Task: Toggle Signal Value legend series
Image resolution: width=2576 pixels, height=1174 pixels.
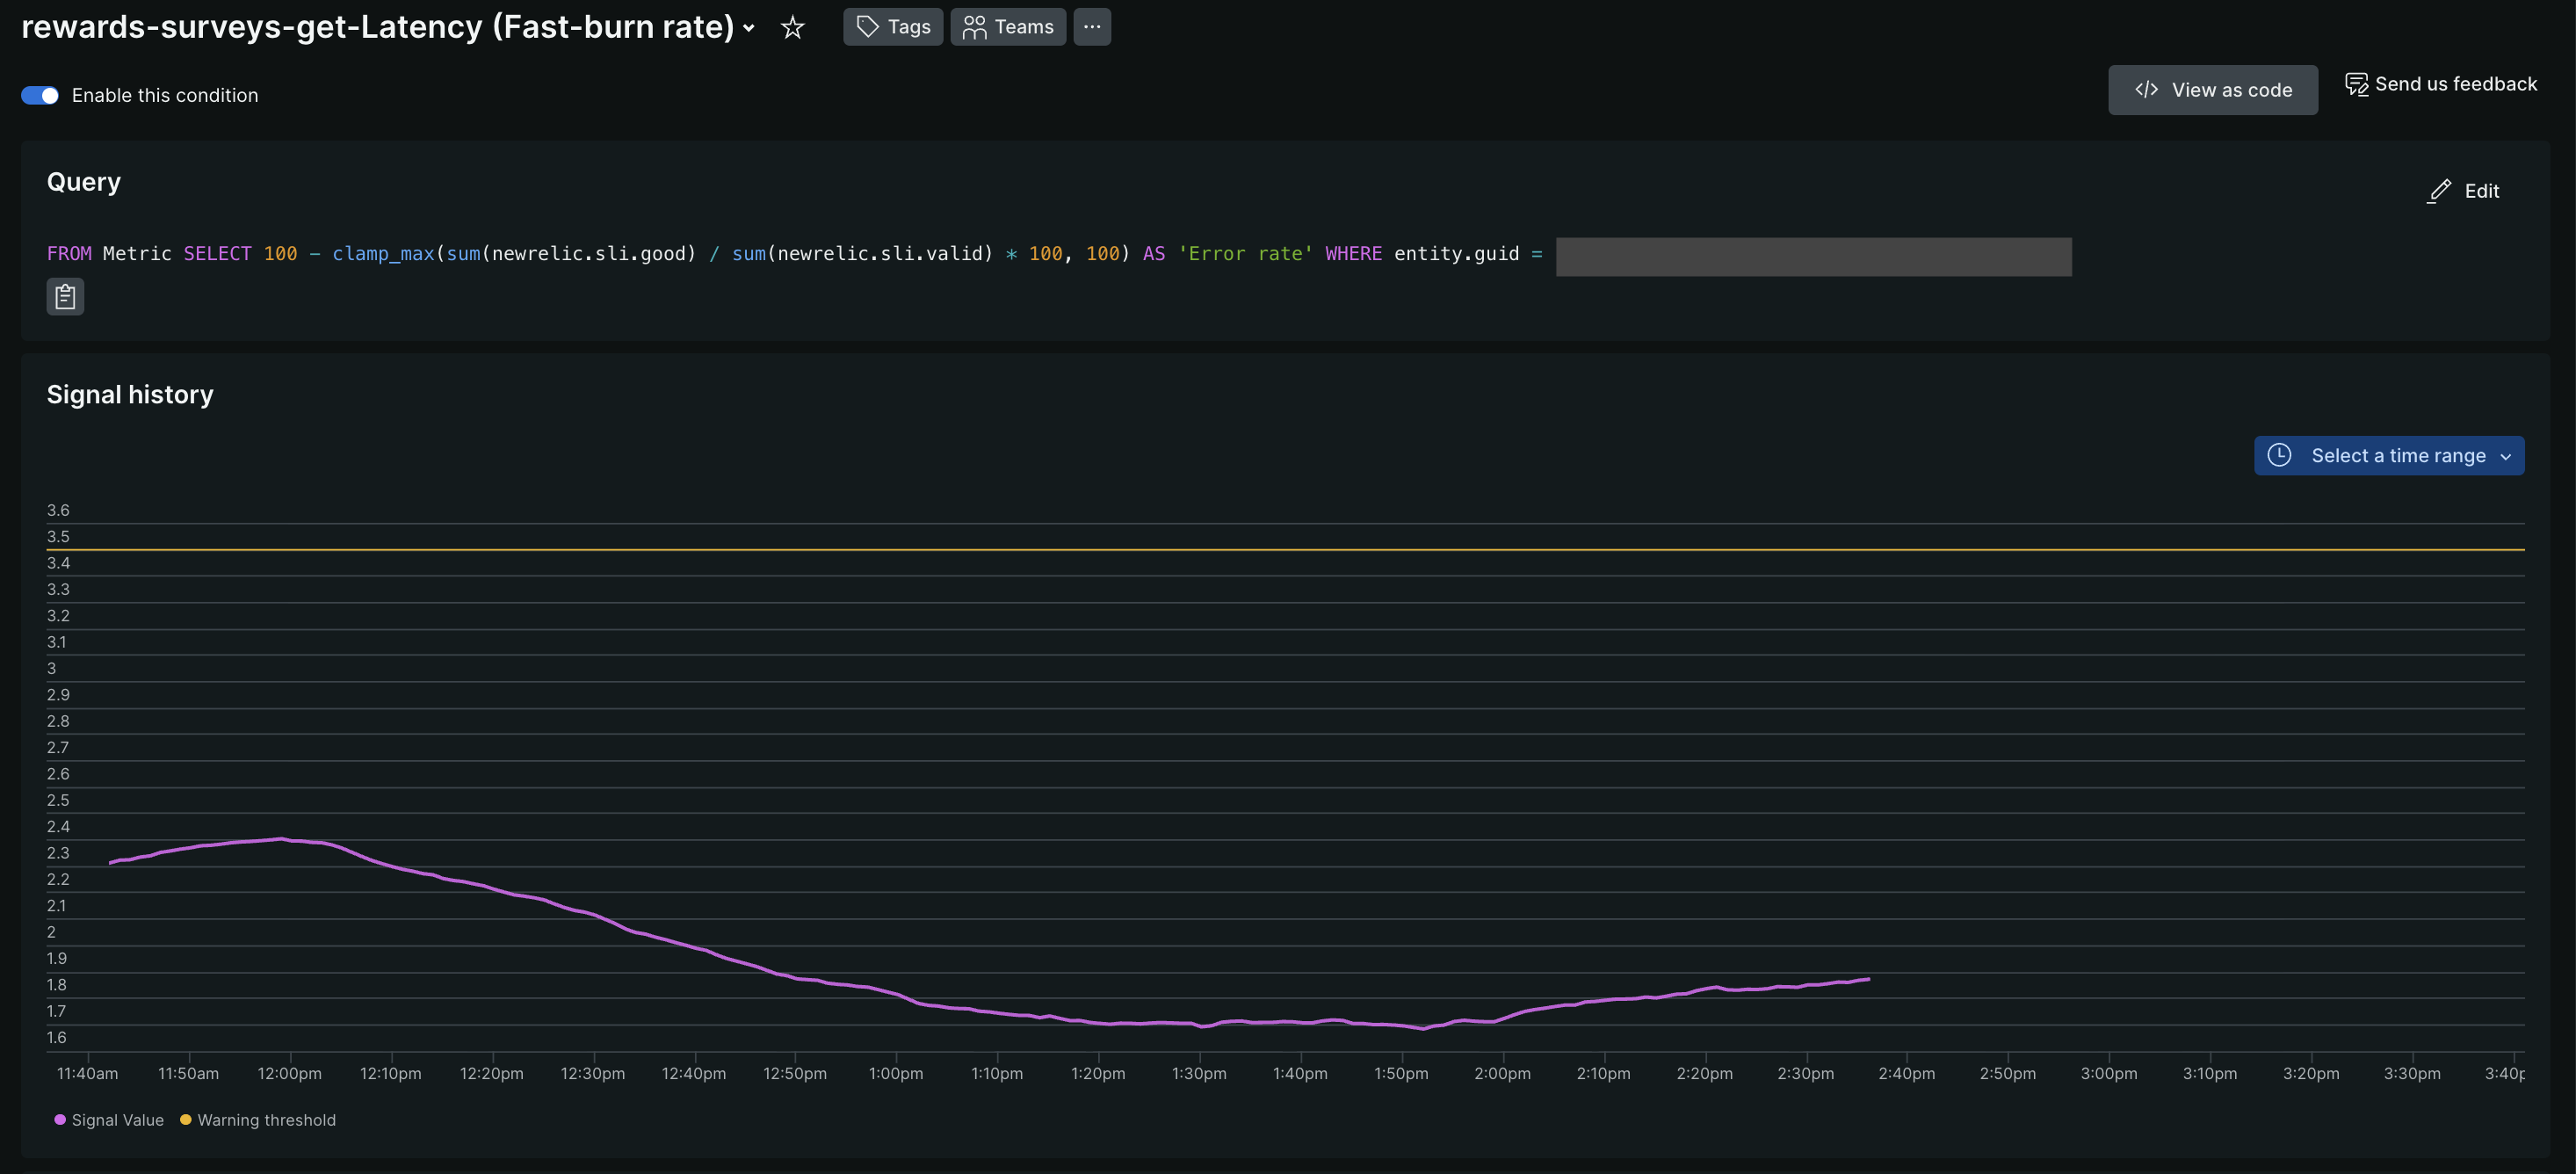Action: click(x=109, y=1120)
